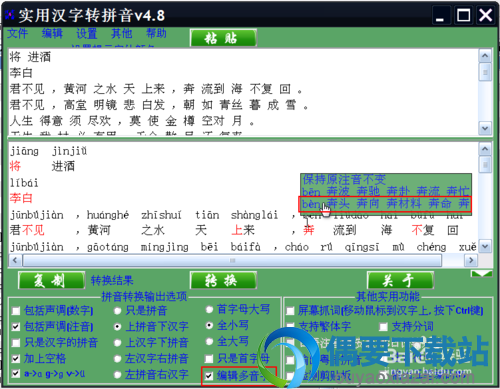The image size is (500, 389).
Task: Click red 不见 in the 君不见 row of the result pane
Action: (x=33, y=230)
